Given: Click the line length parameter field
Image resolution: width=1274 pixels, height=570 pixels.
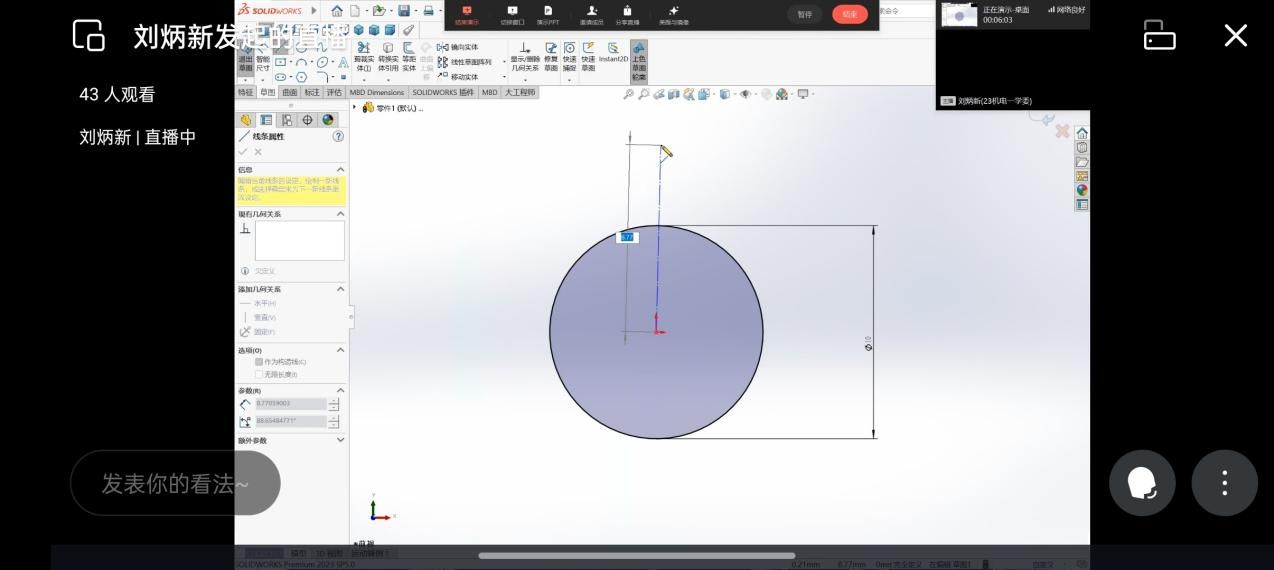Looking at the screenshot, I should click(x=290, y=404).
